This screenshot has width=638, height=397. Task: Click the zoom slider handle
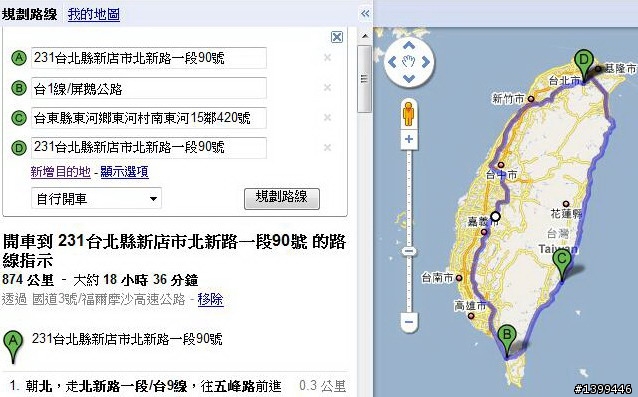pos(409,251)
